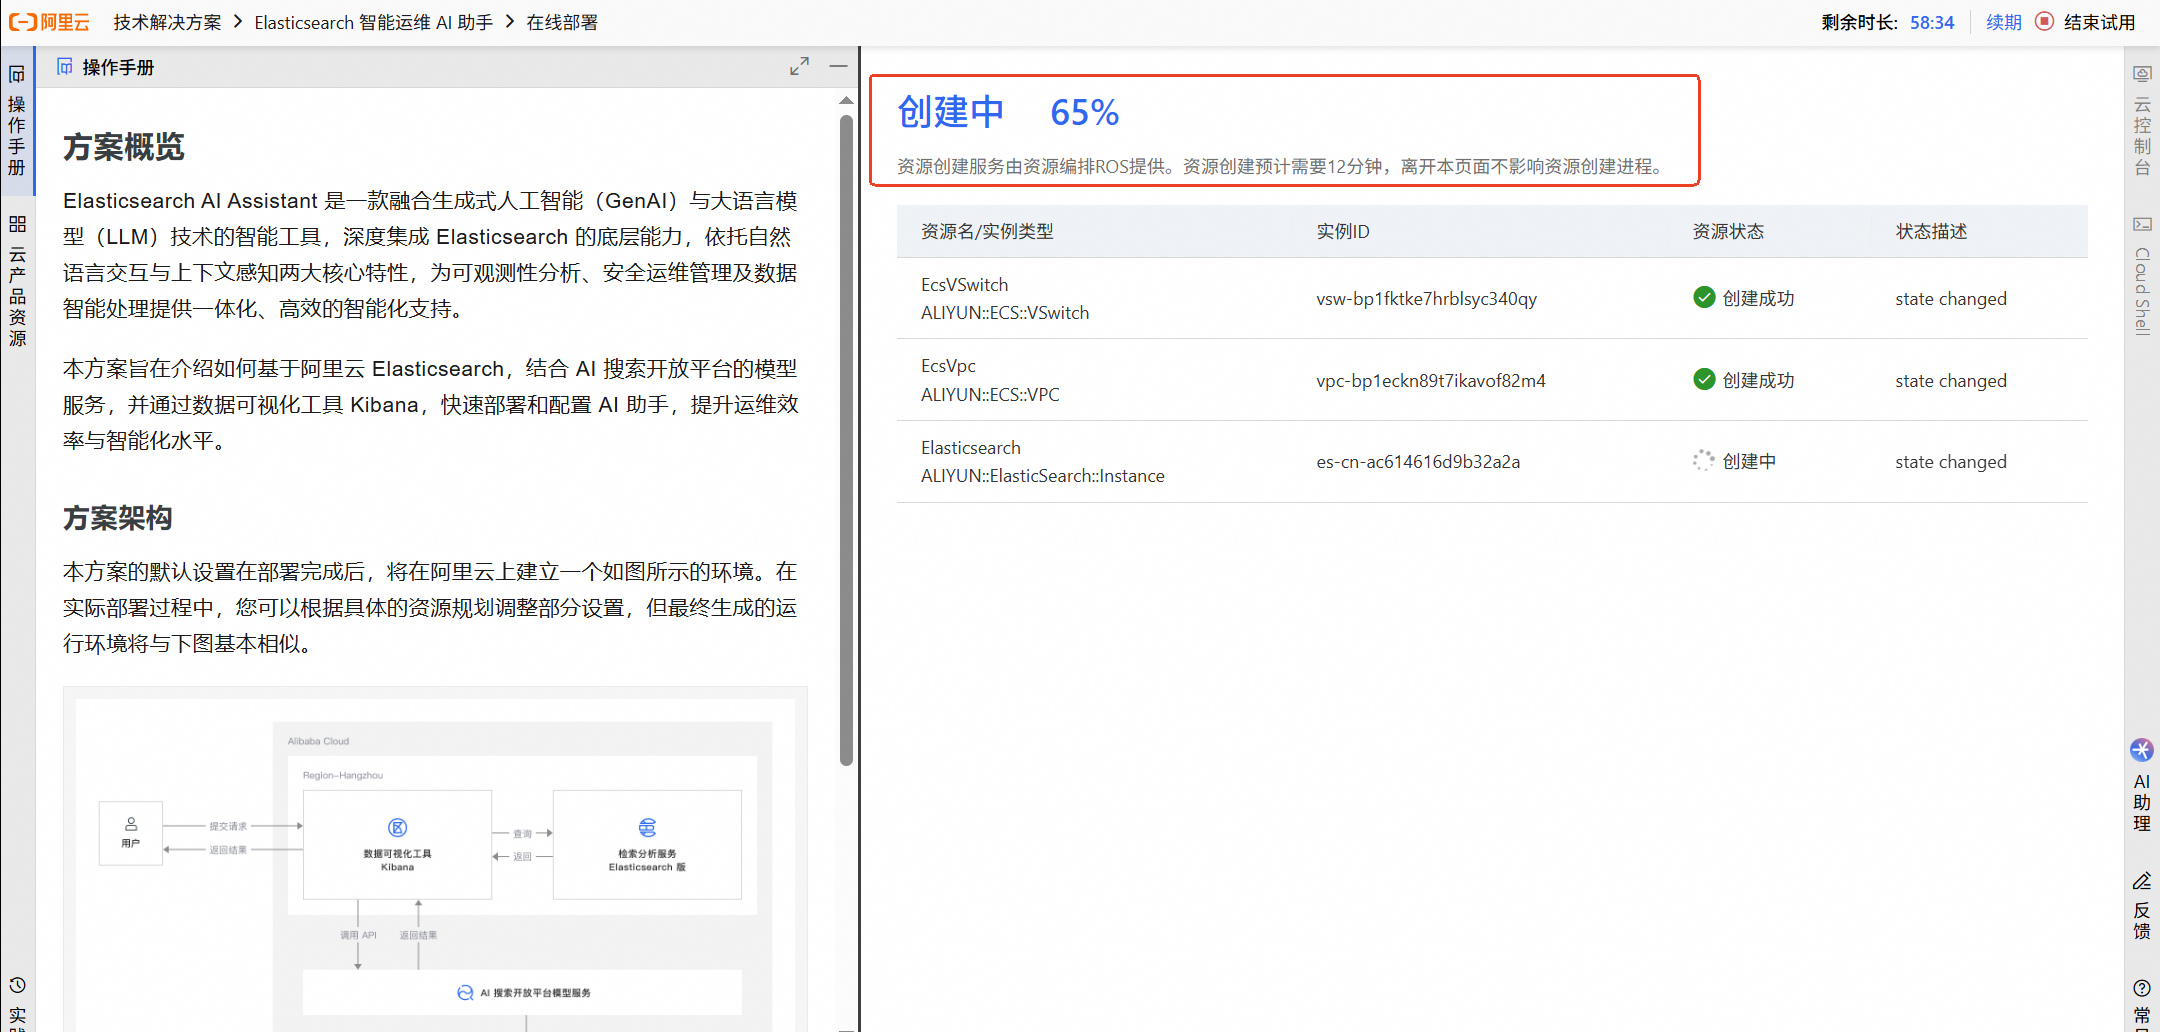Viewport: 2160px width, 1032px height.
Task: Click the 创建中 progress title
Action: 951,112
